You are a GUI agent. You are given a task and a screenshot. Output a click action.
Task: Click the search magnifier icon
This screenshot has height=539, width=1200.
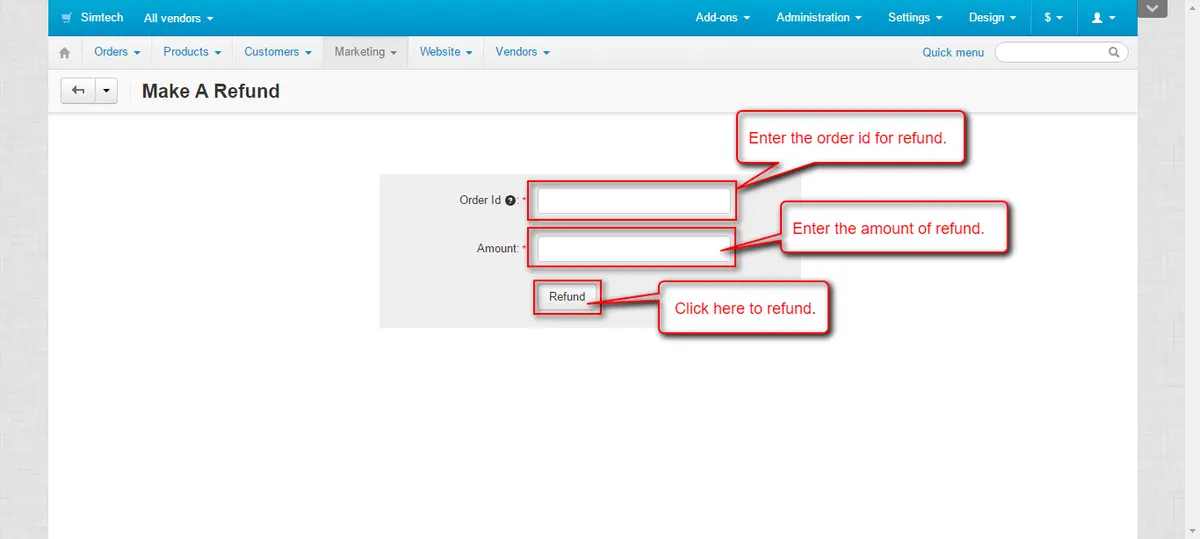click(x=1114, y=52)
